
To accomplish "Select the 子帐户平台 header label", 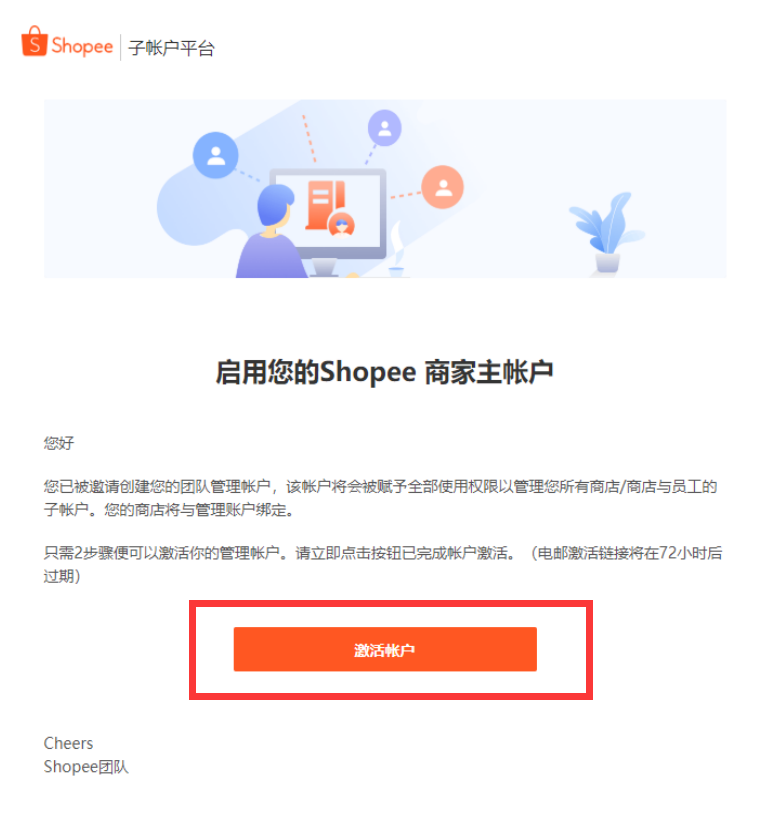I will point(171,48).
